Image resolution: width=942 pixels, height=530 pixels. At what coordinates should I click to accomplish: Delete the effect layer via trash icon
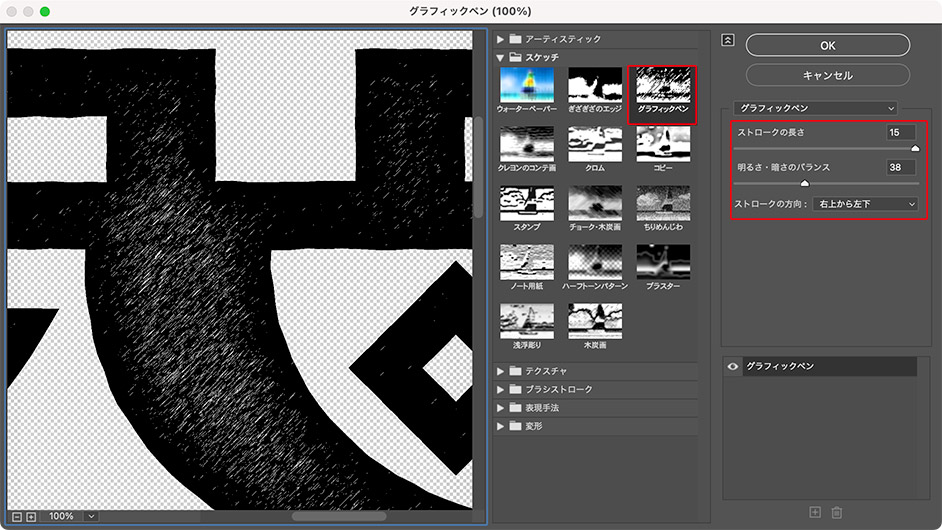[x=837, y=512]
